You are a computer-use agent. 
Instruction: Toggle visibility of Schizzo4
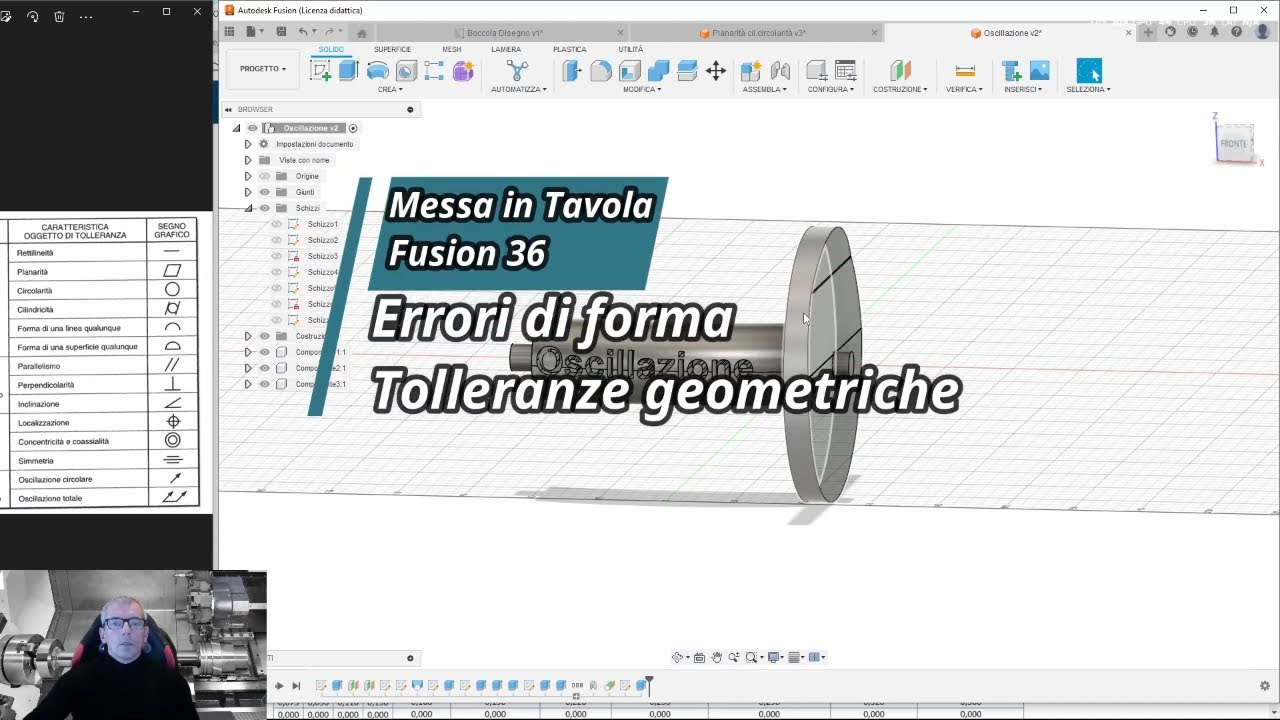[x=277, y=272]
